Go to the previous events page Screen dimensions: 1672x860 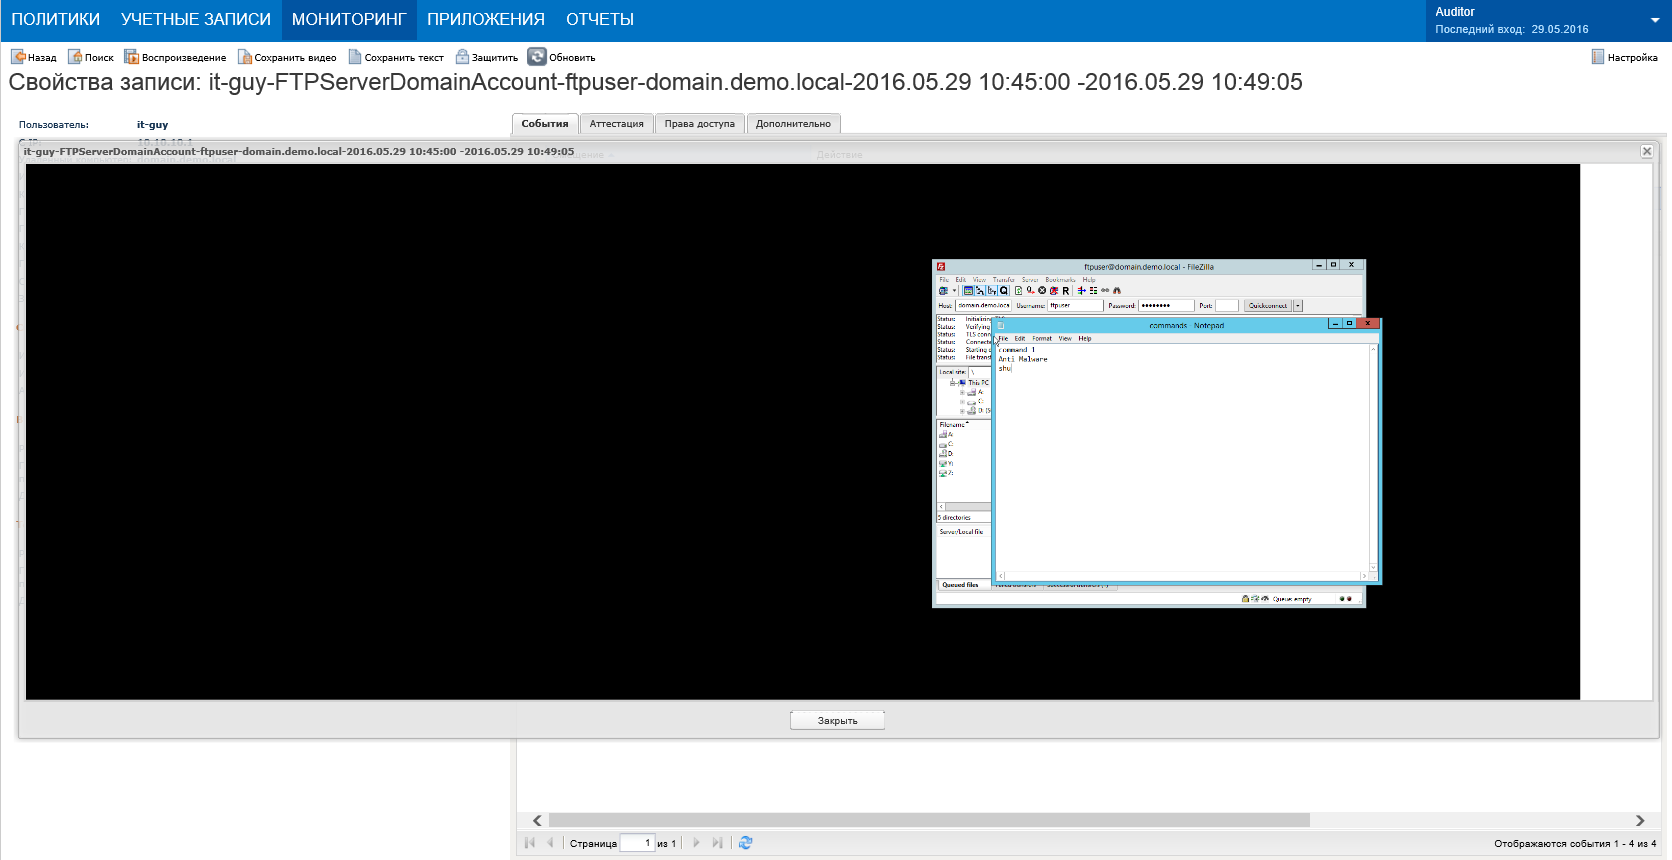coord(550,843)
